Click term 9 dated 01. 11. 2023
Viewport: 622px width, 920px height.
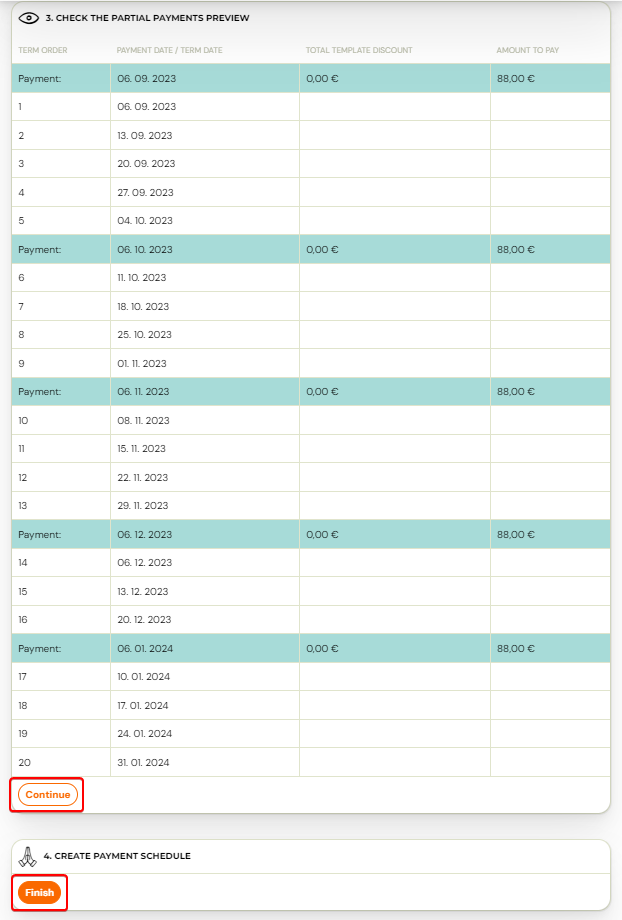click(x=311, y=363)
